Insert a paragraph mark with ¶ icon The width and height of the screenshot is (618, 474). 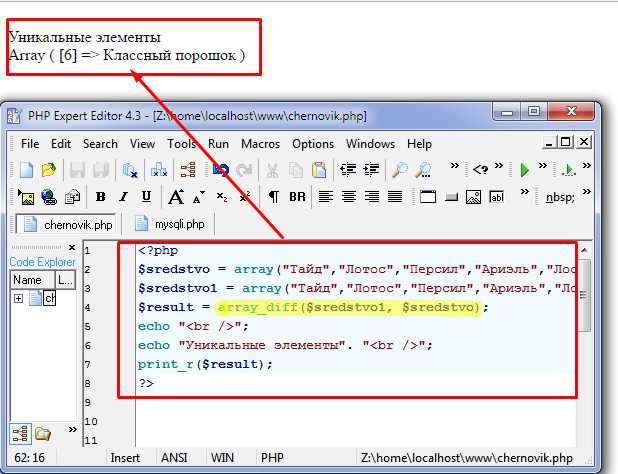273,197
